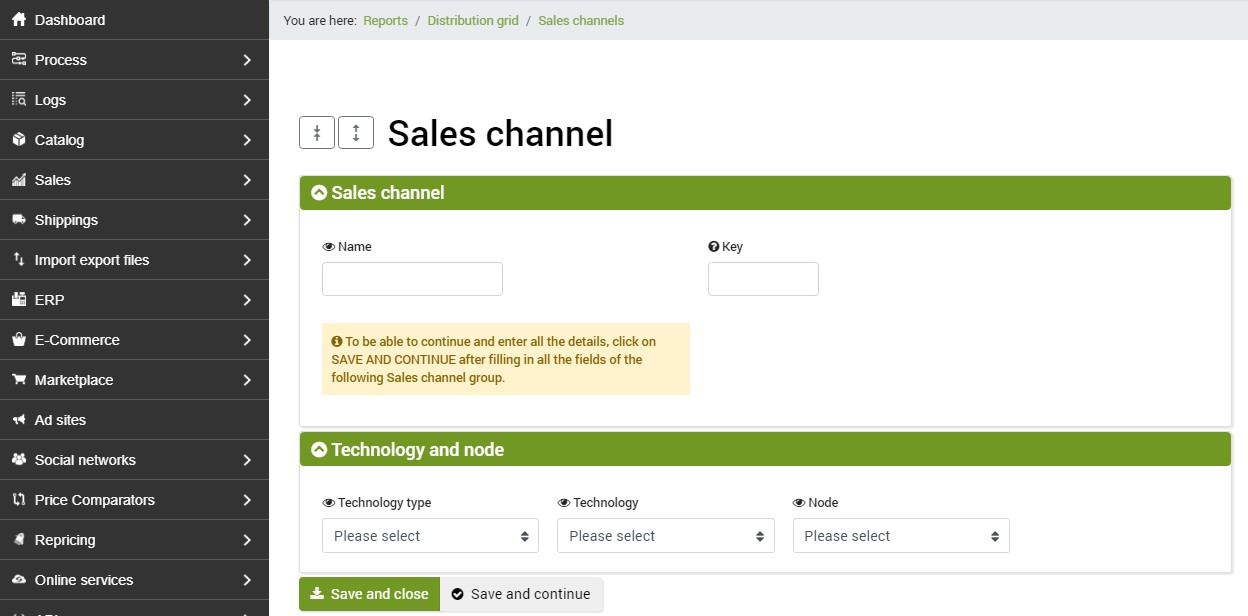Click the collapse all sections icon button
1248x616 pixels.
(x=317, y=132)
